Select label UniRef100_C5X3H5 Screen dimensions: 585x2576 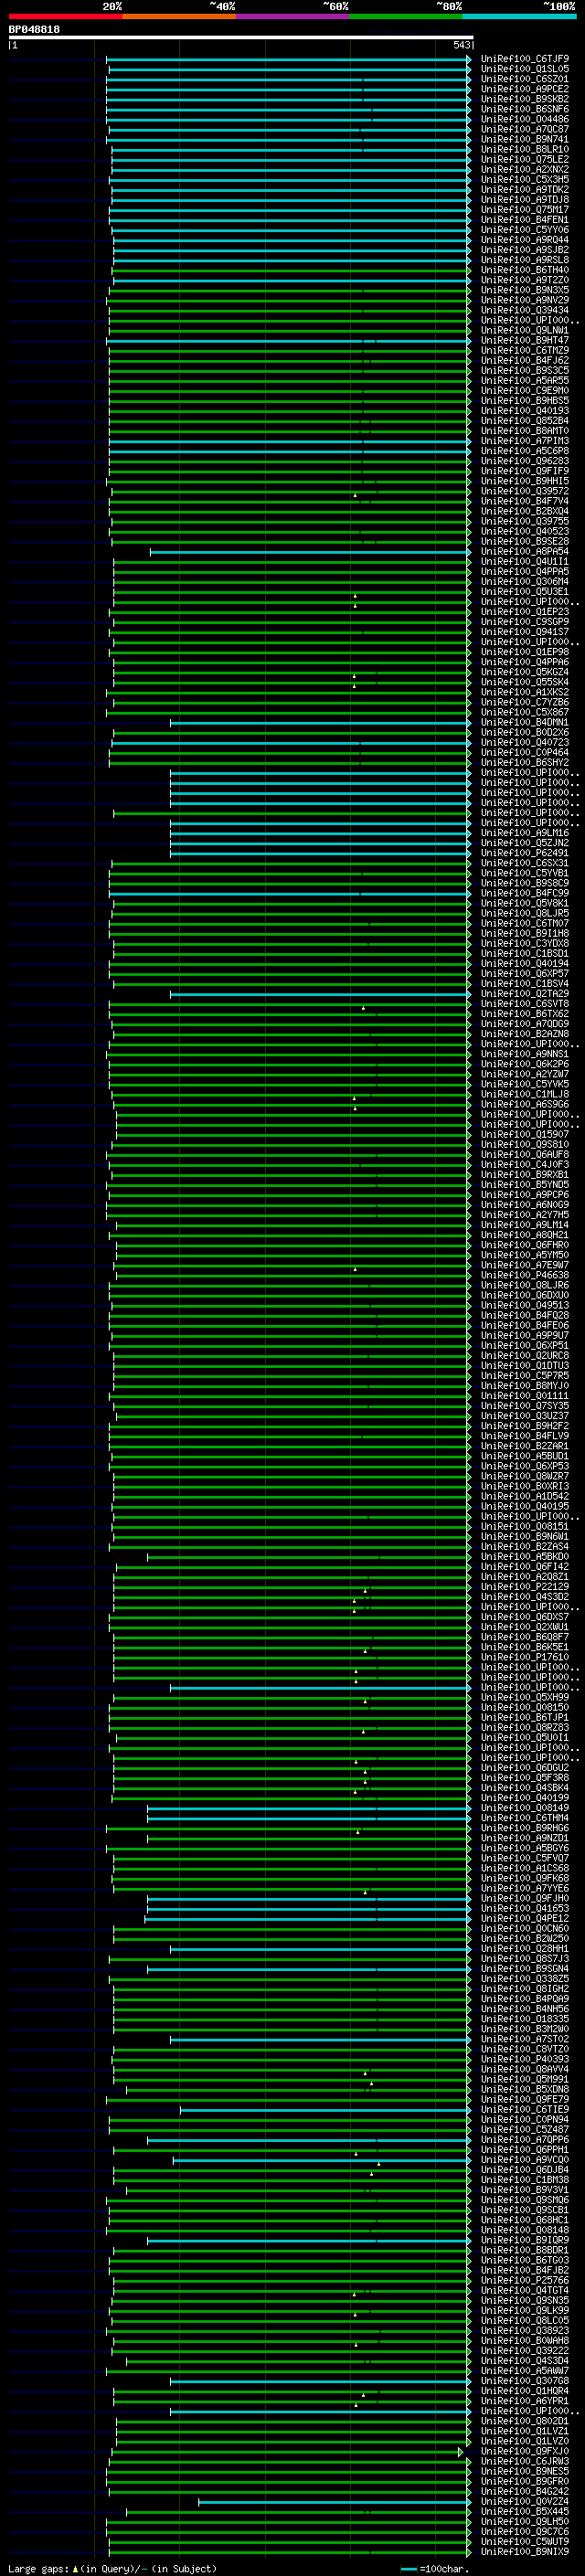coord(525,179)
